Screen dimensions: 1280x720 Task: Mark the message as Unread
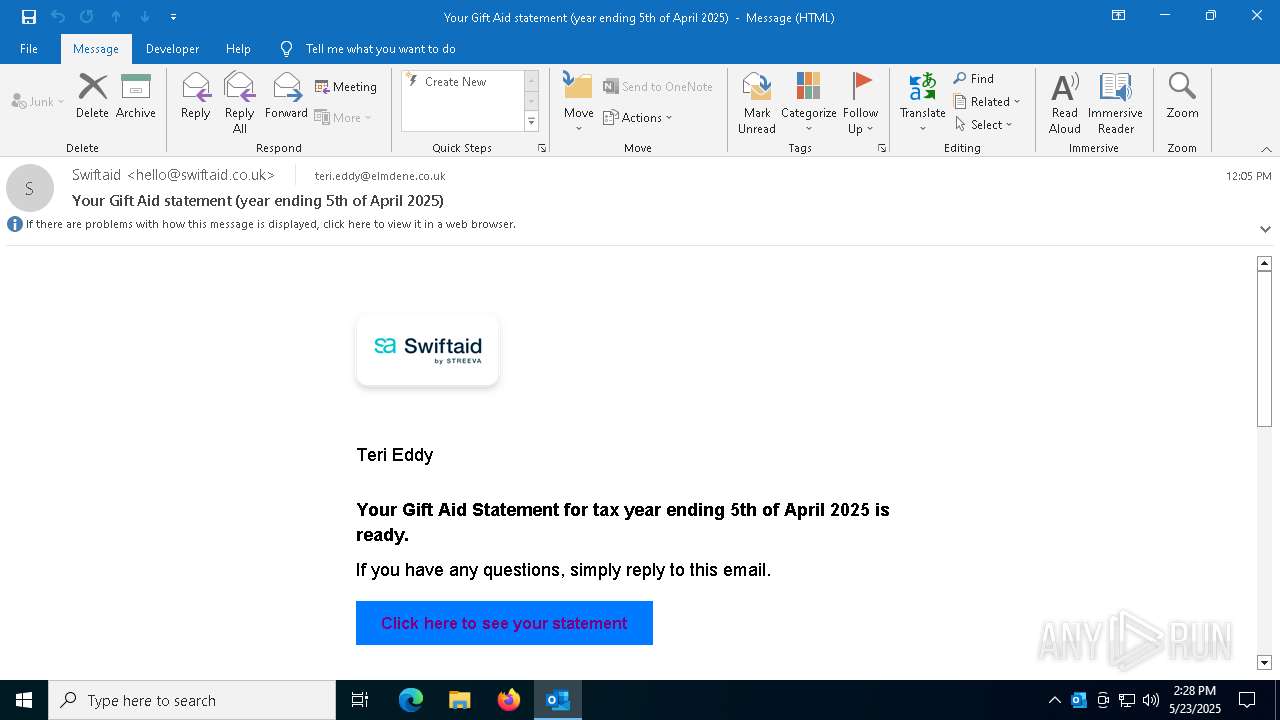tap(757, 102)
